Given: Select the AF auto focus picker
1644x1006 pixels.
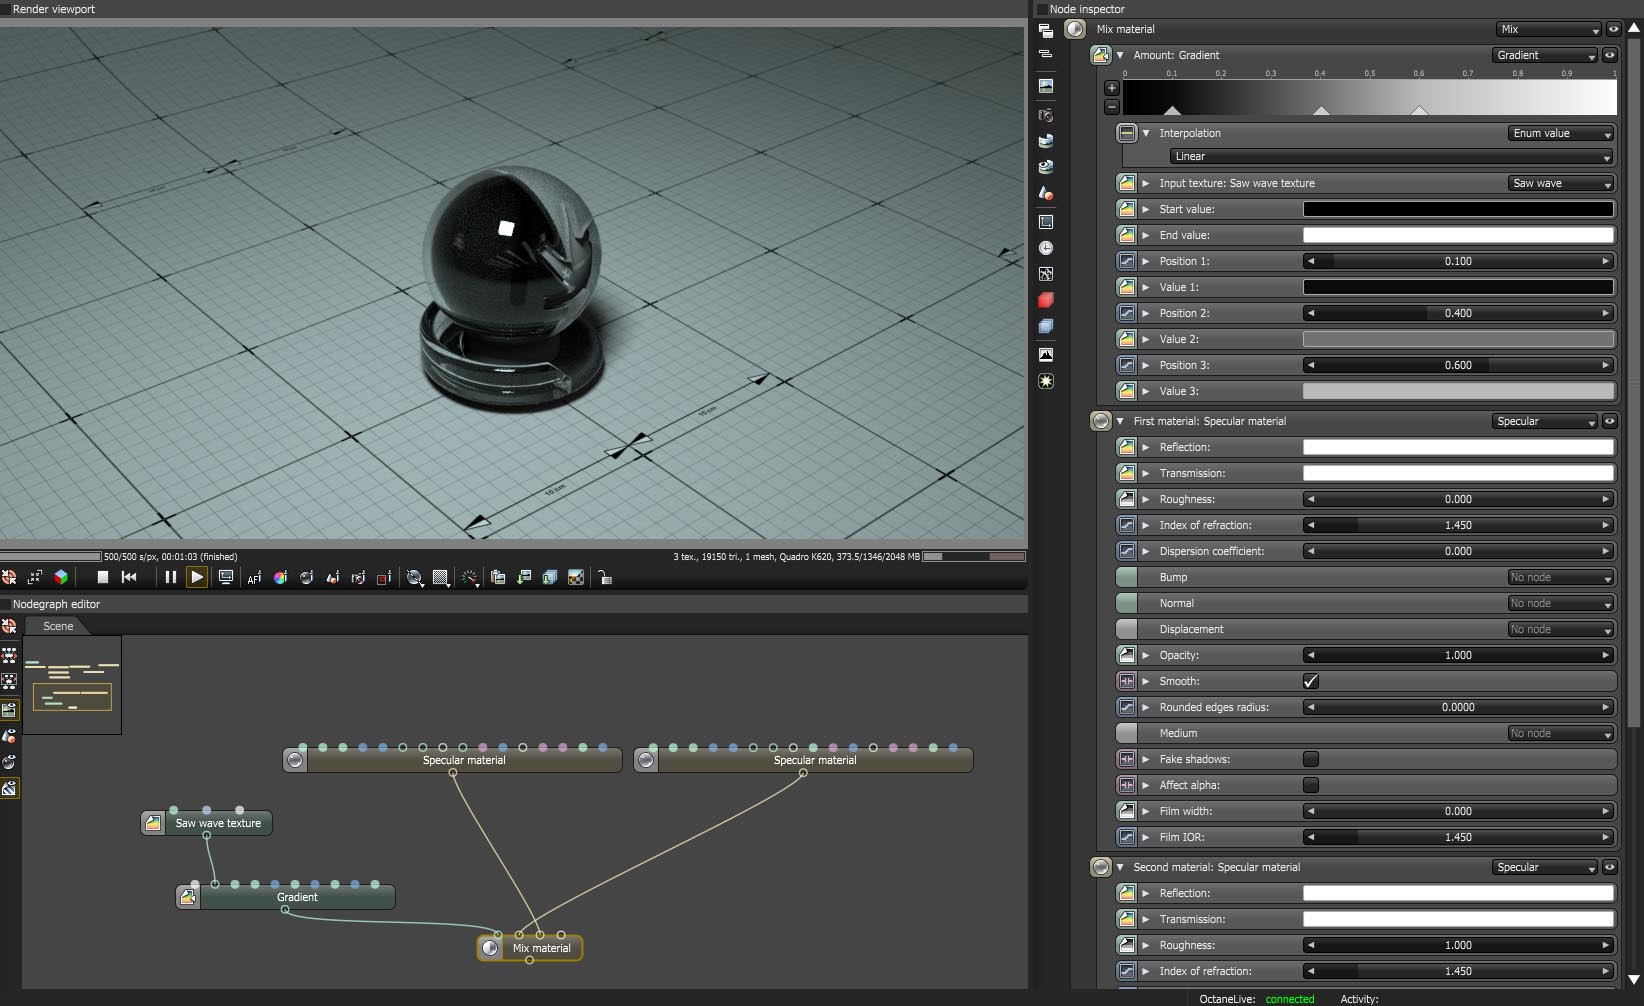Looking at the screenshot, I should [x=254, y=577].
